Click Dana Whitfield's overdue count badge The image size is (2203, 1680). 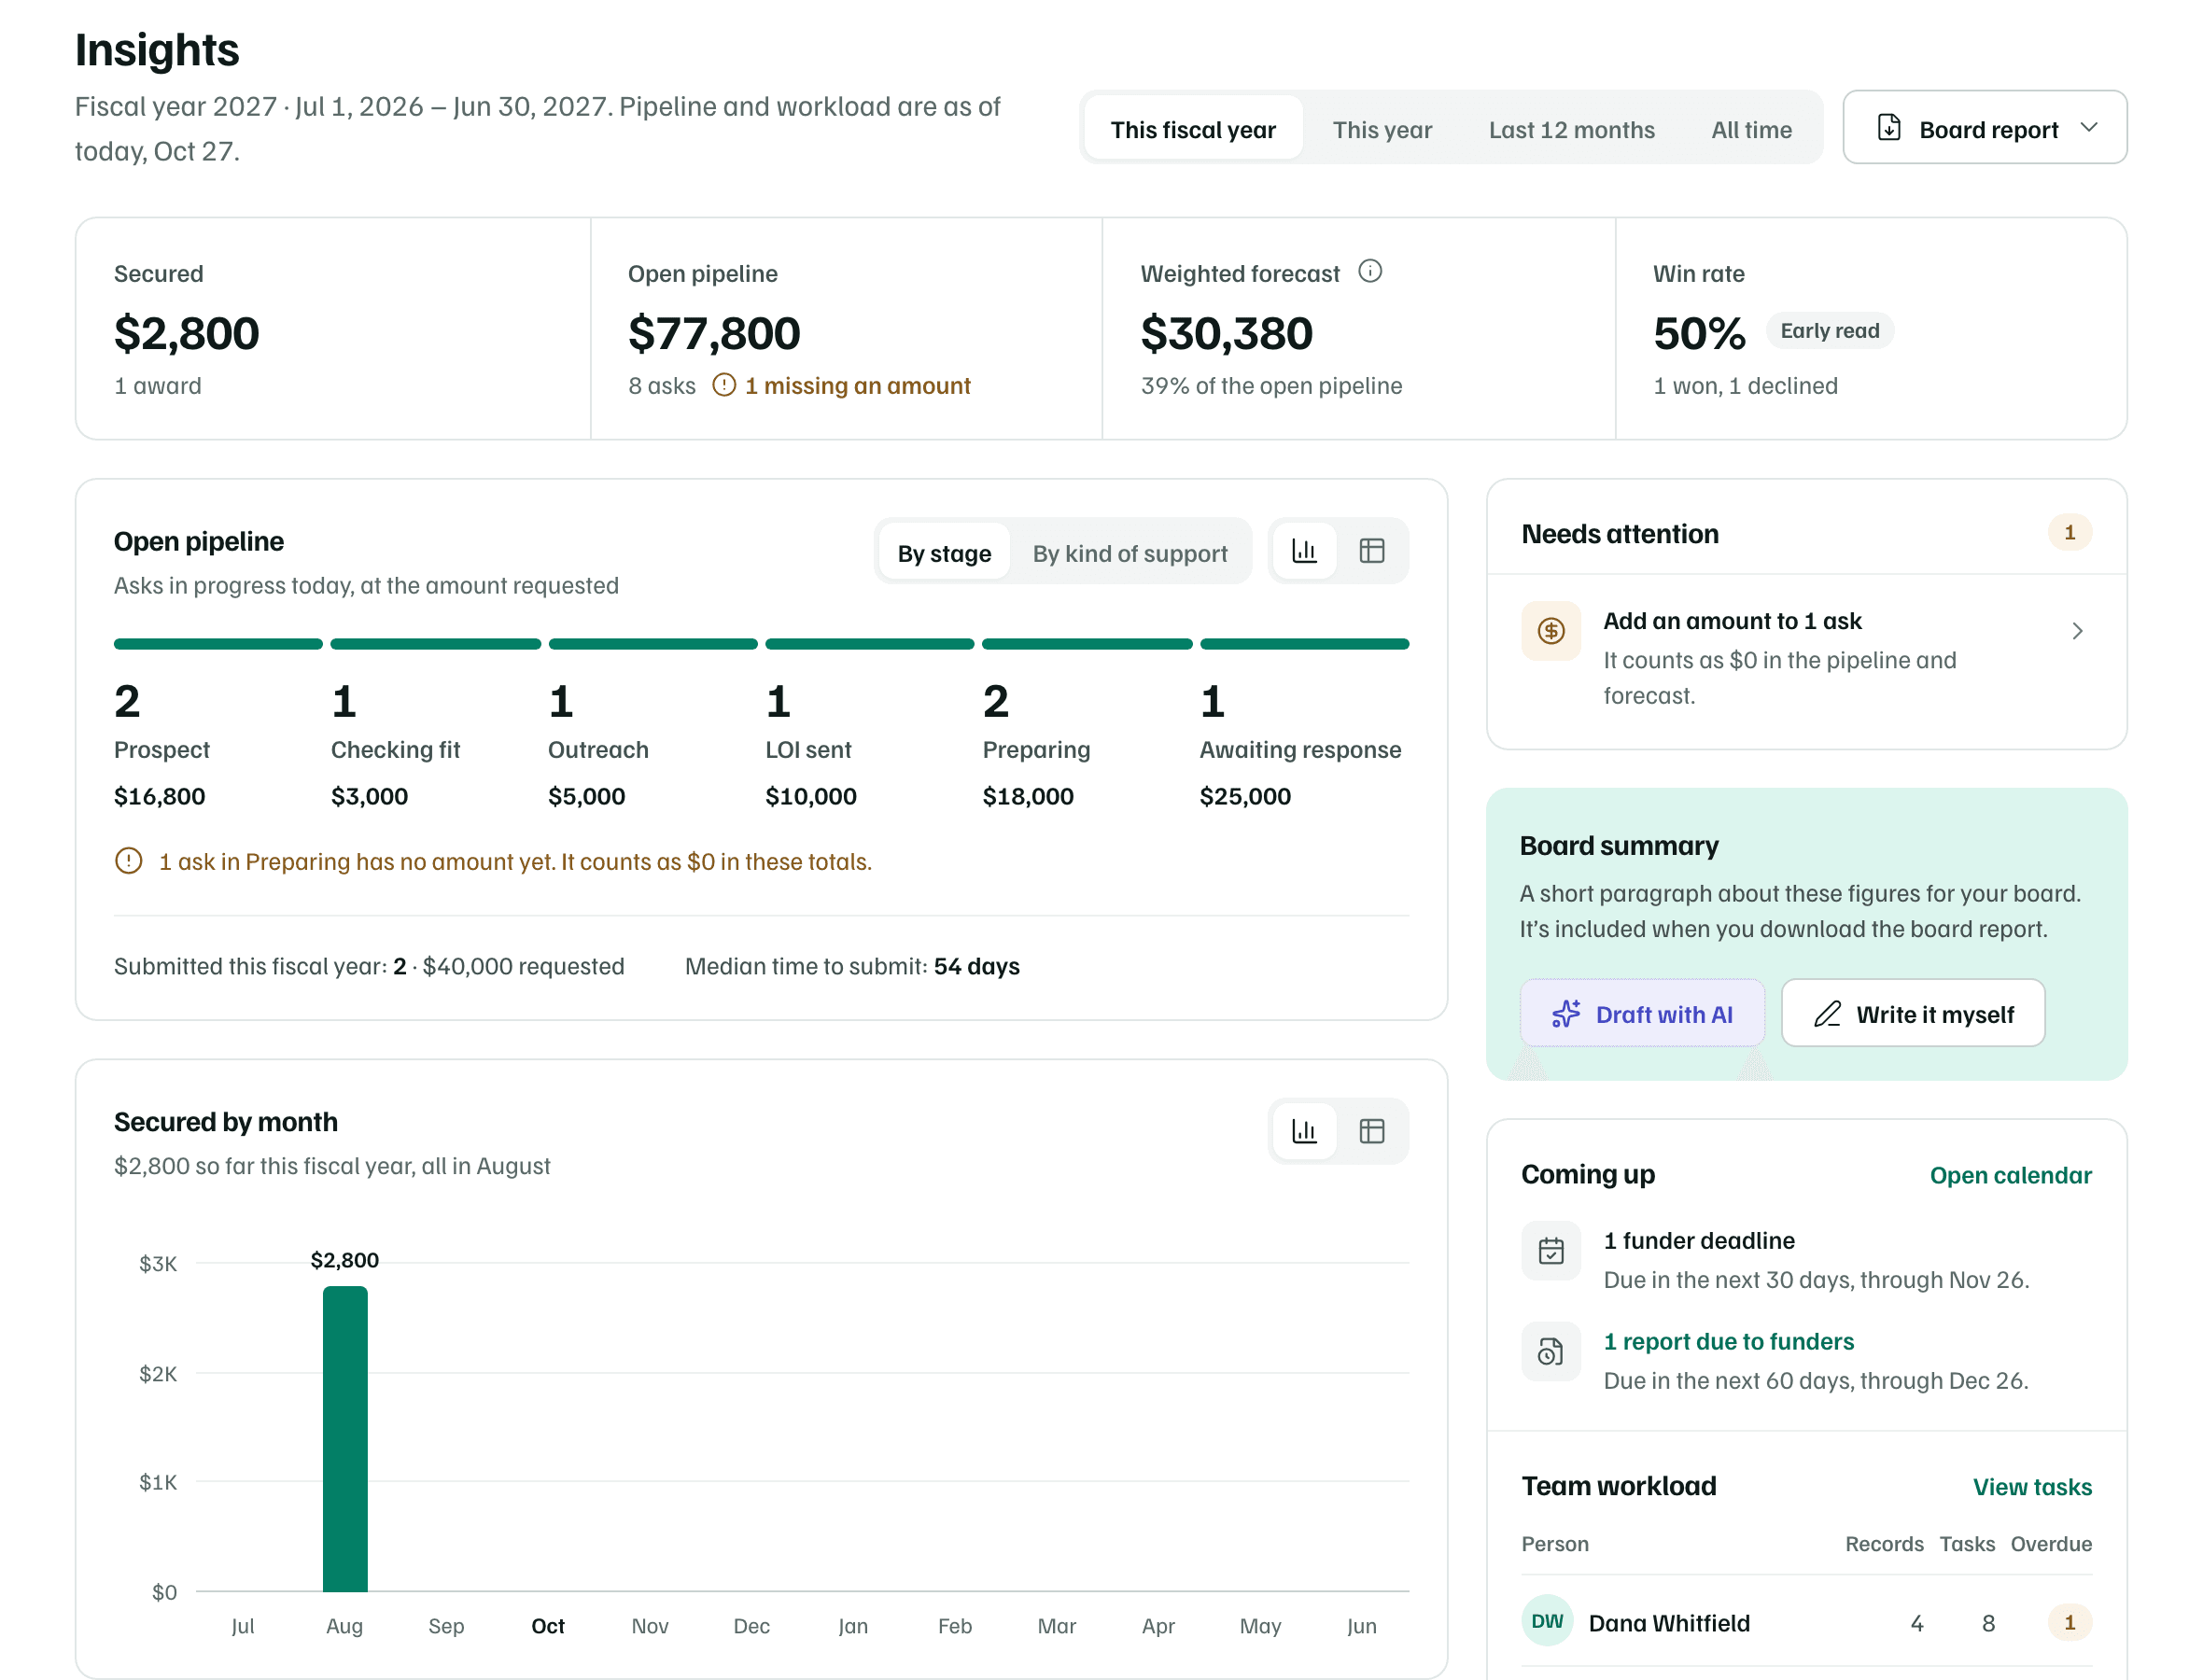[x=2069, y=1622]
